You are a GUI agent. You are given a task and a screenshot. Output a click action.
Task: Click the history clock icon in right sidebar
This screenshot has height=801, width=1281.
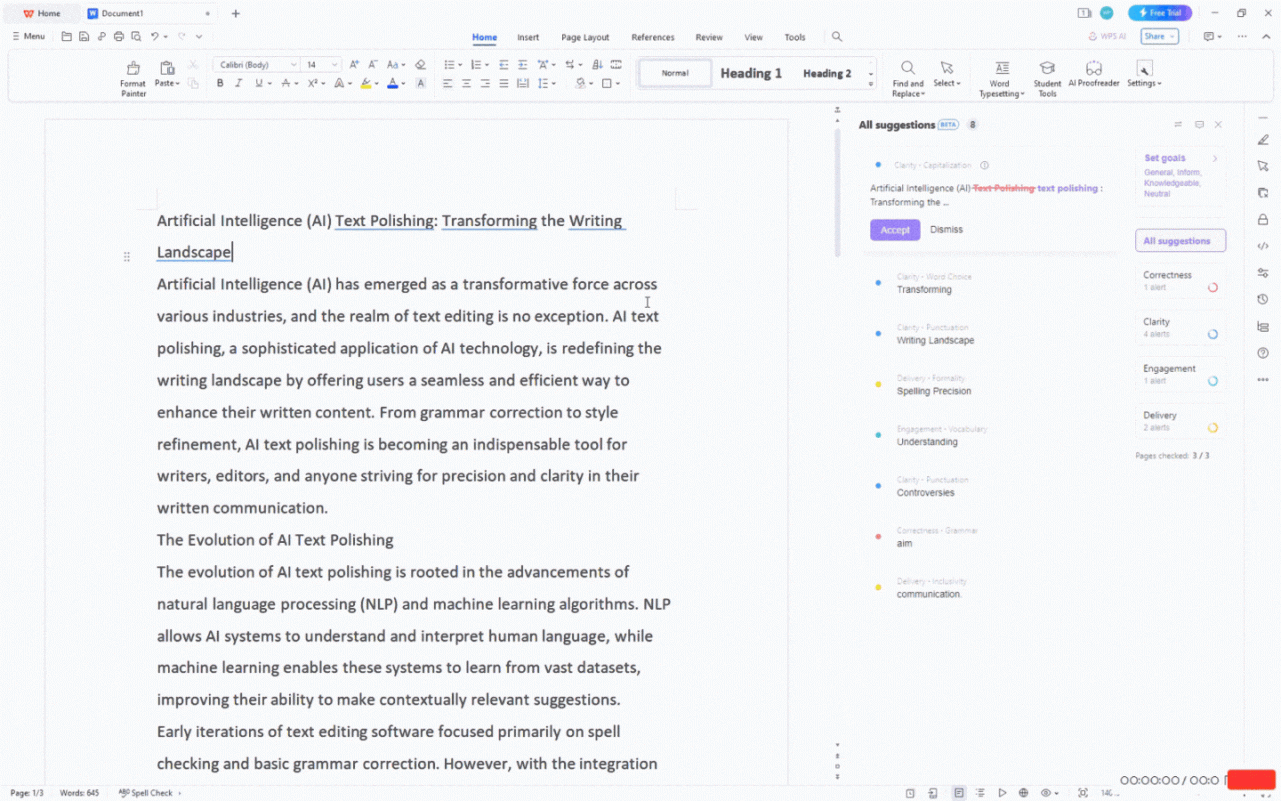(1262, 299)
